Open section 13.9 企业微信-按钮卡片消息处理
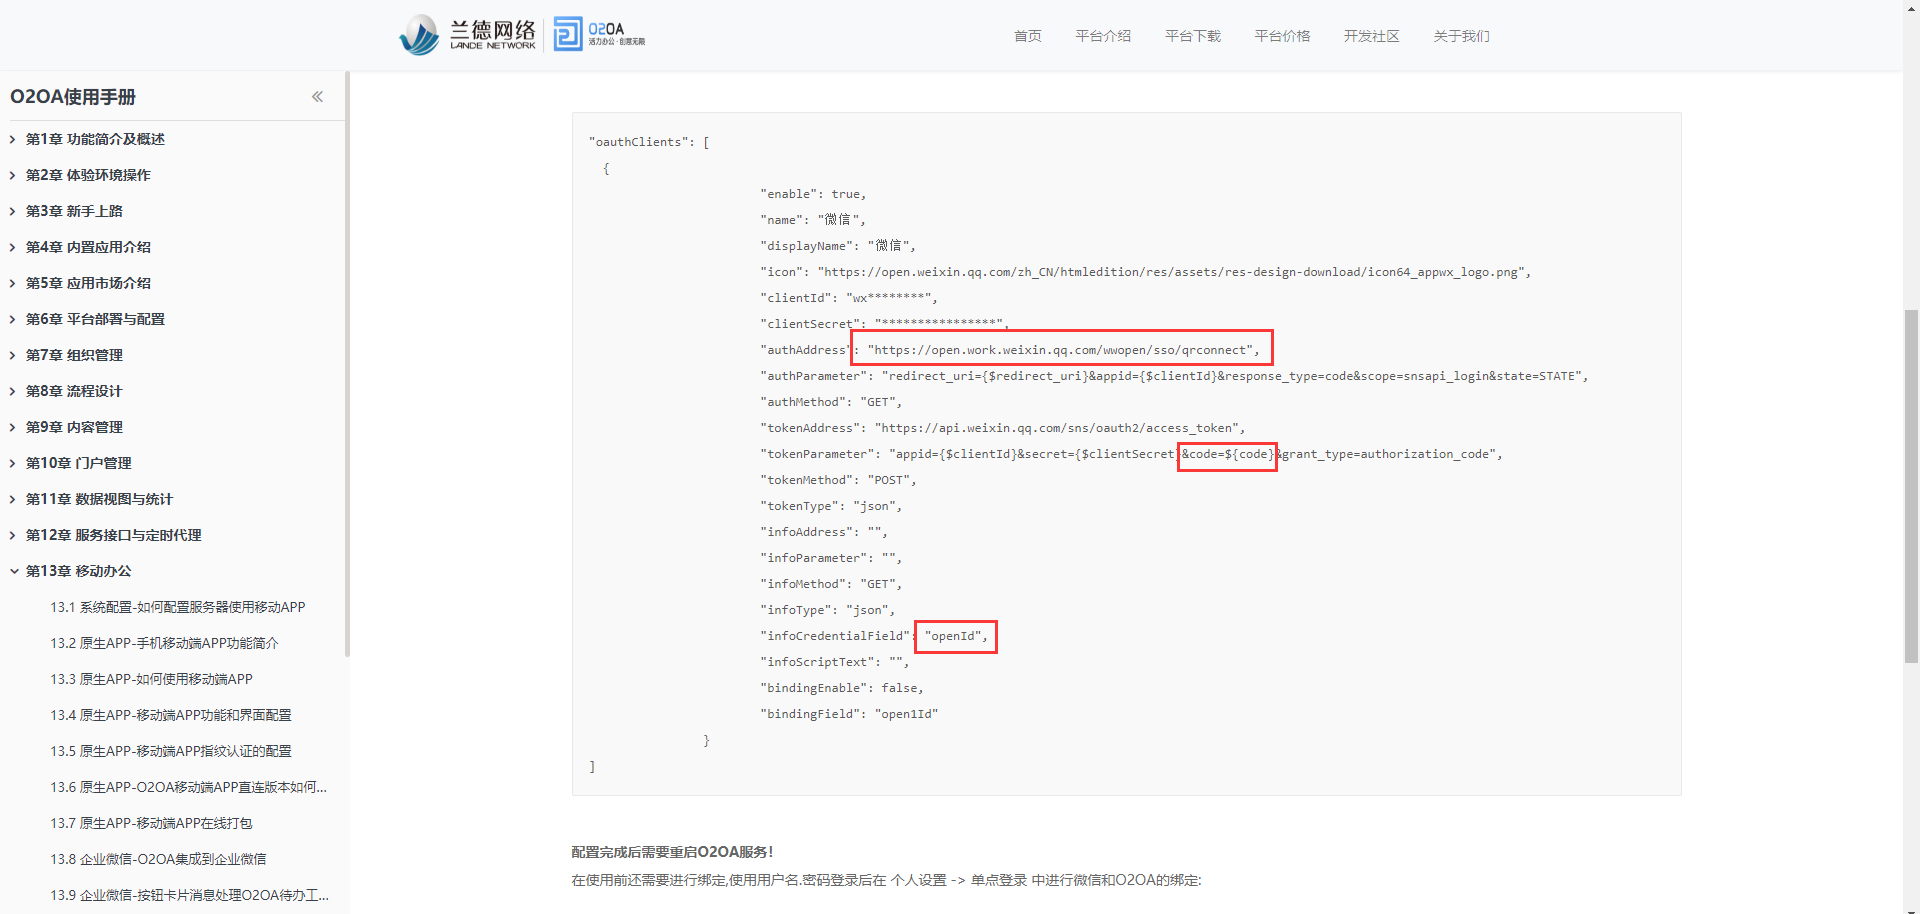 (x=189, y=895)
